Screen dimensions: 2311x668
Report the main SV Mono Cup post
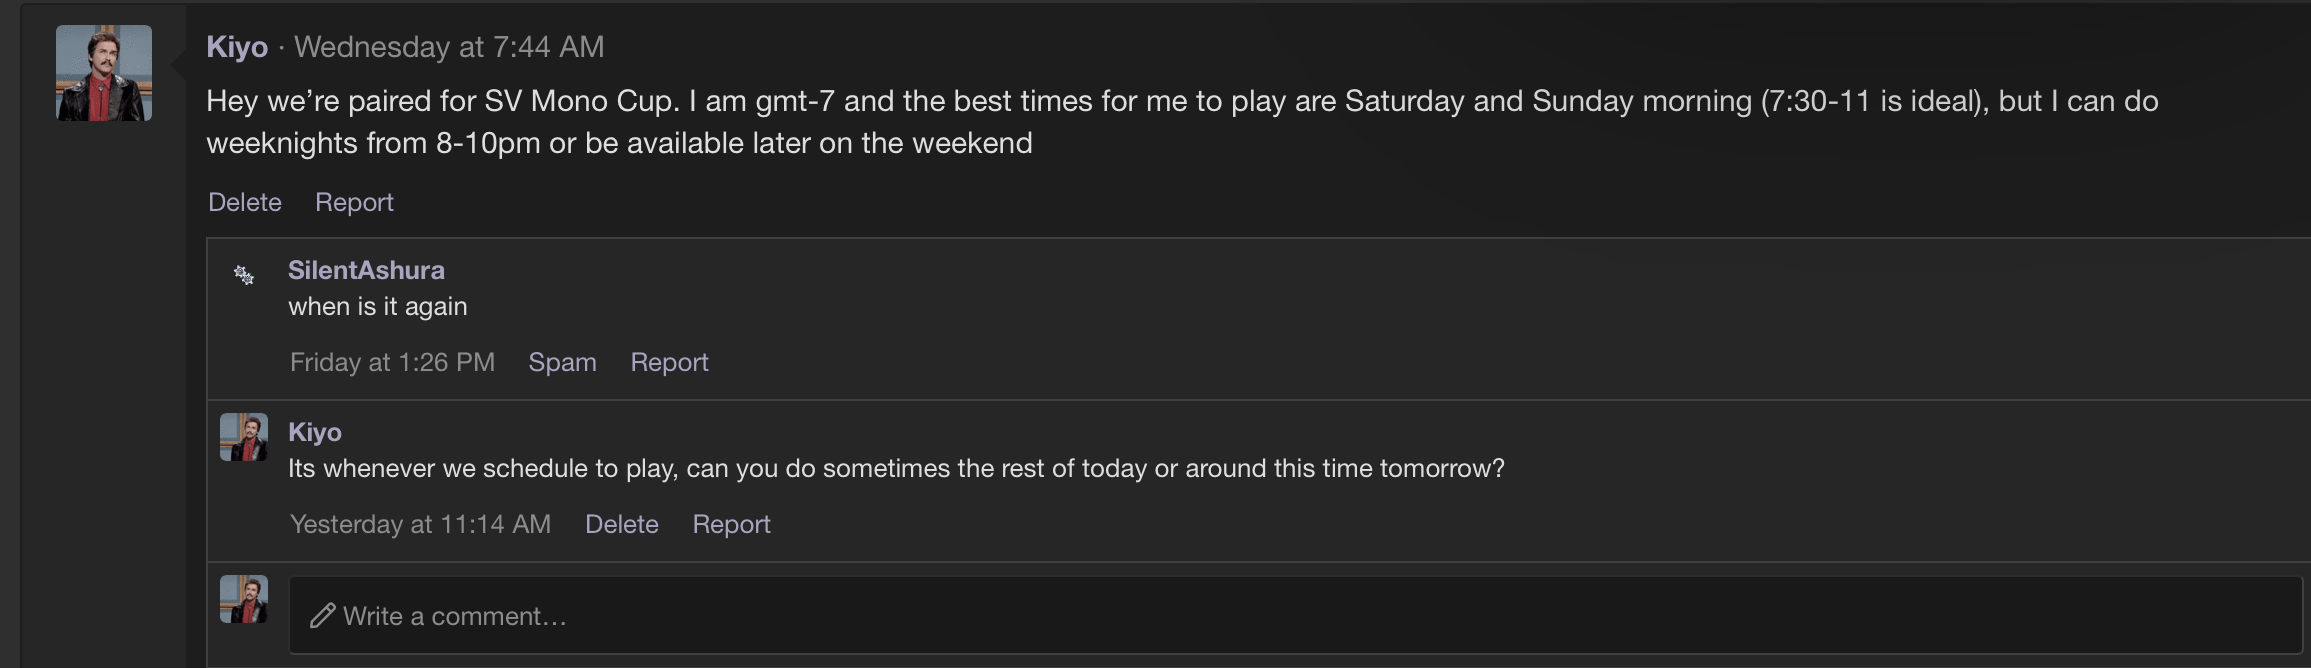click(x=354, y=202)
